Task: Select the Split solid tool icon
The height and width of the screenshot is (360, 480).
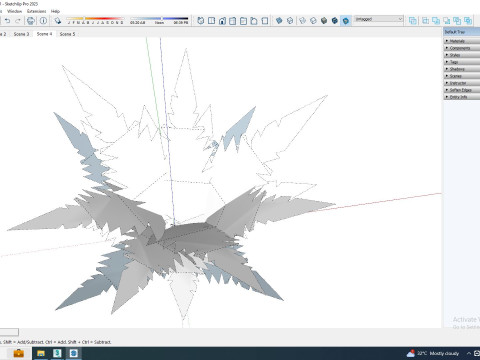Action: coord(468,21)
